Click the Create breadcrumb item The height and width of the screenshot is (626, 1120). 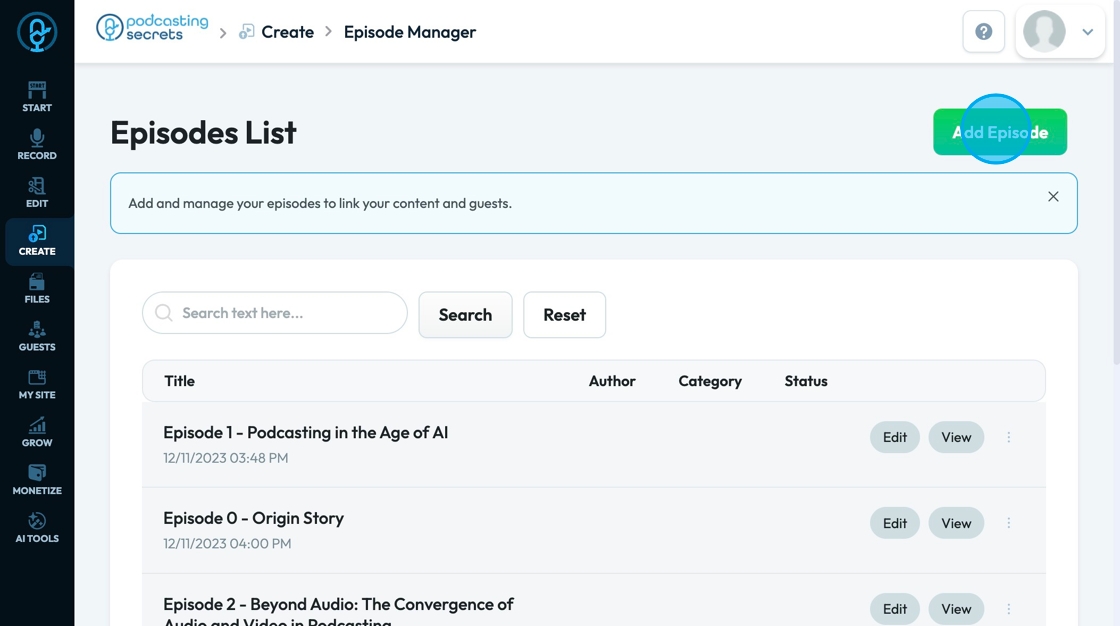click(x=287, y=32)
